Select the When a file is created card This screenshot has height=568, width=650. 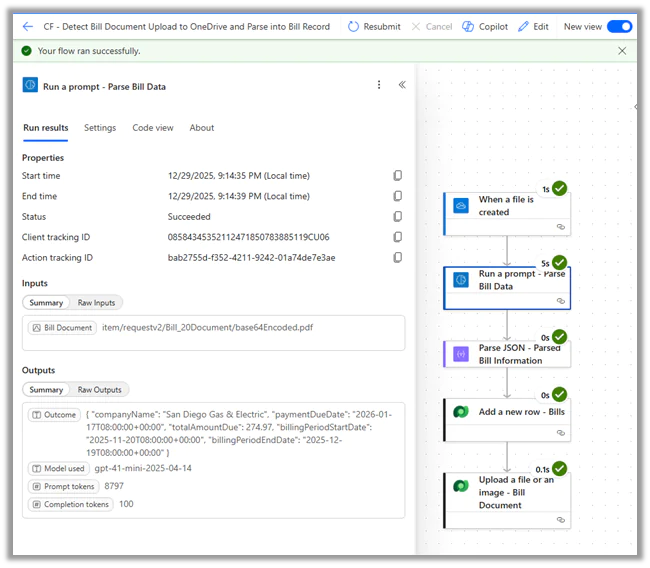click(x=507, y=214)
